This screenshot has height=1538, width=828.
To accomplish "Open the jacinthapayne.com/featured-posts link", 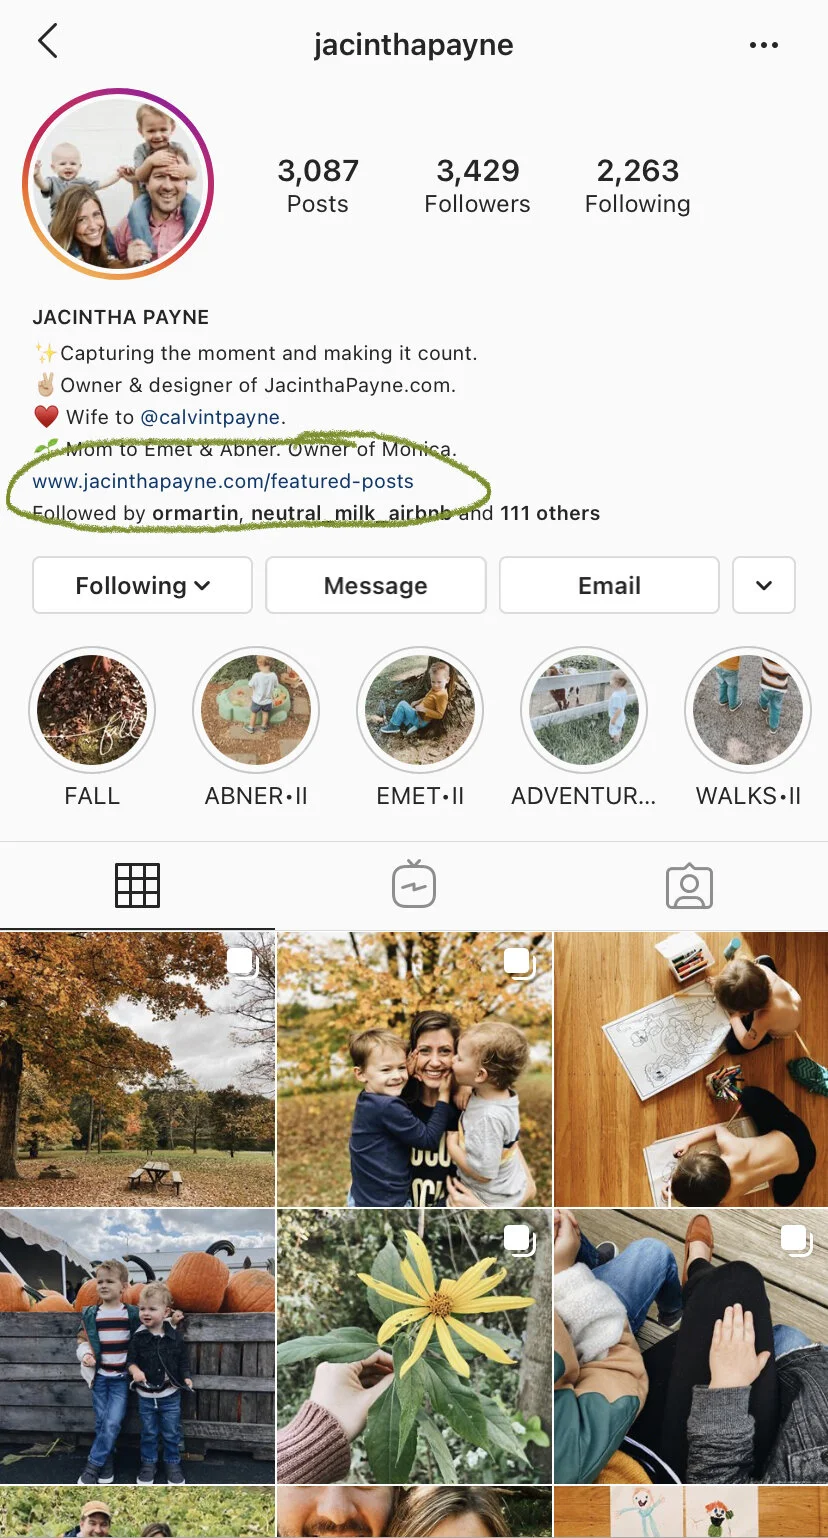I will click(x=223, y=481).
